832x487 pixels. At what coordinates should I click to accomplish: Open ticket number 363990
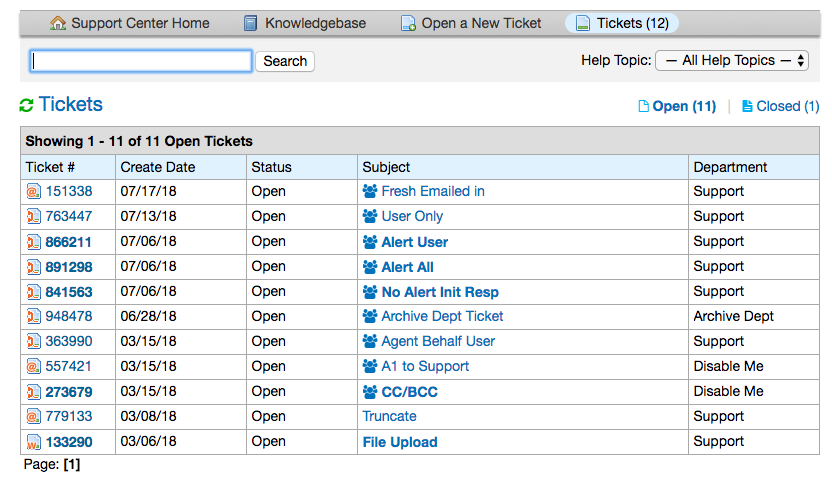69,341
